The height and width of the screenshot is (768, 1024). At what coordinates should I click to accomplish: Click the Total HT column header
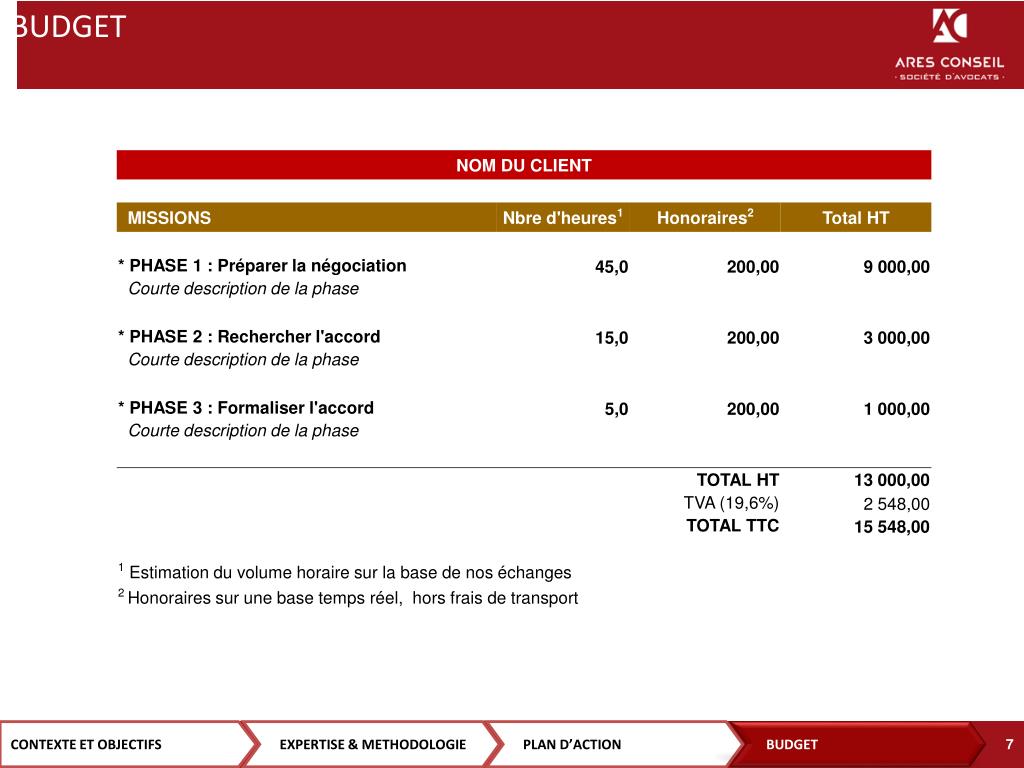coord(856,217)
